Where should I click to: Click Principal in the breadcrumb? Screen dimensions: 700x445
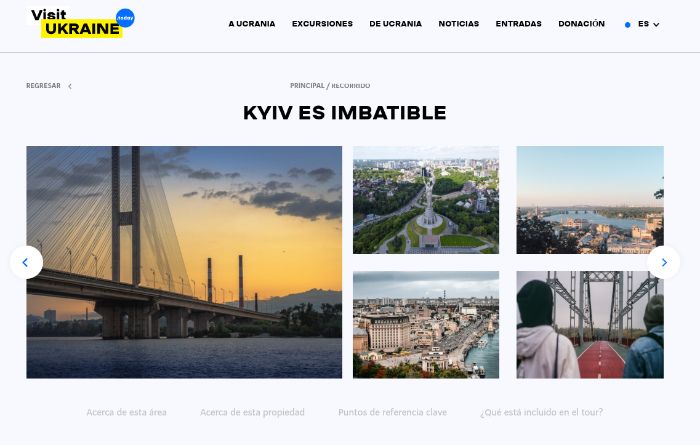(x=307, y=86)
